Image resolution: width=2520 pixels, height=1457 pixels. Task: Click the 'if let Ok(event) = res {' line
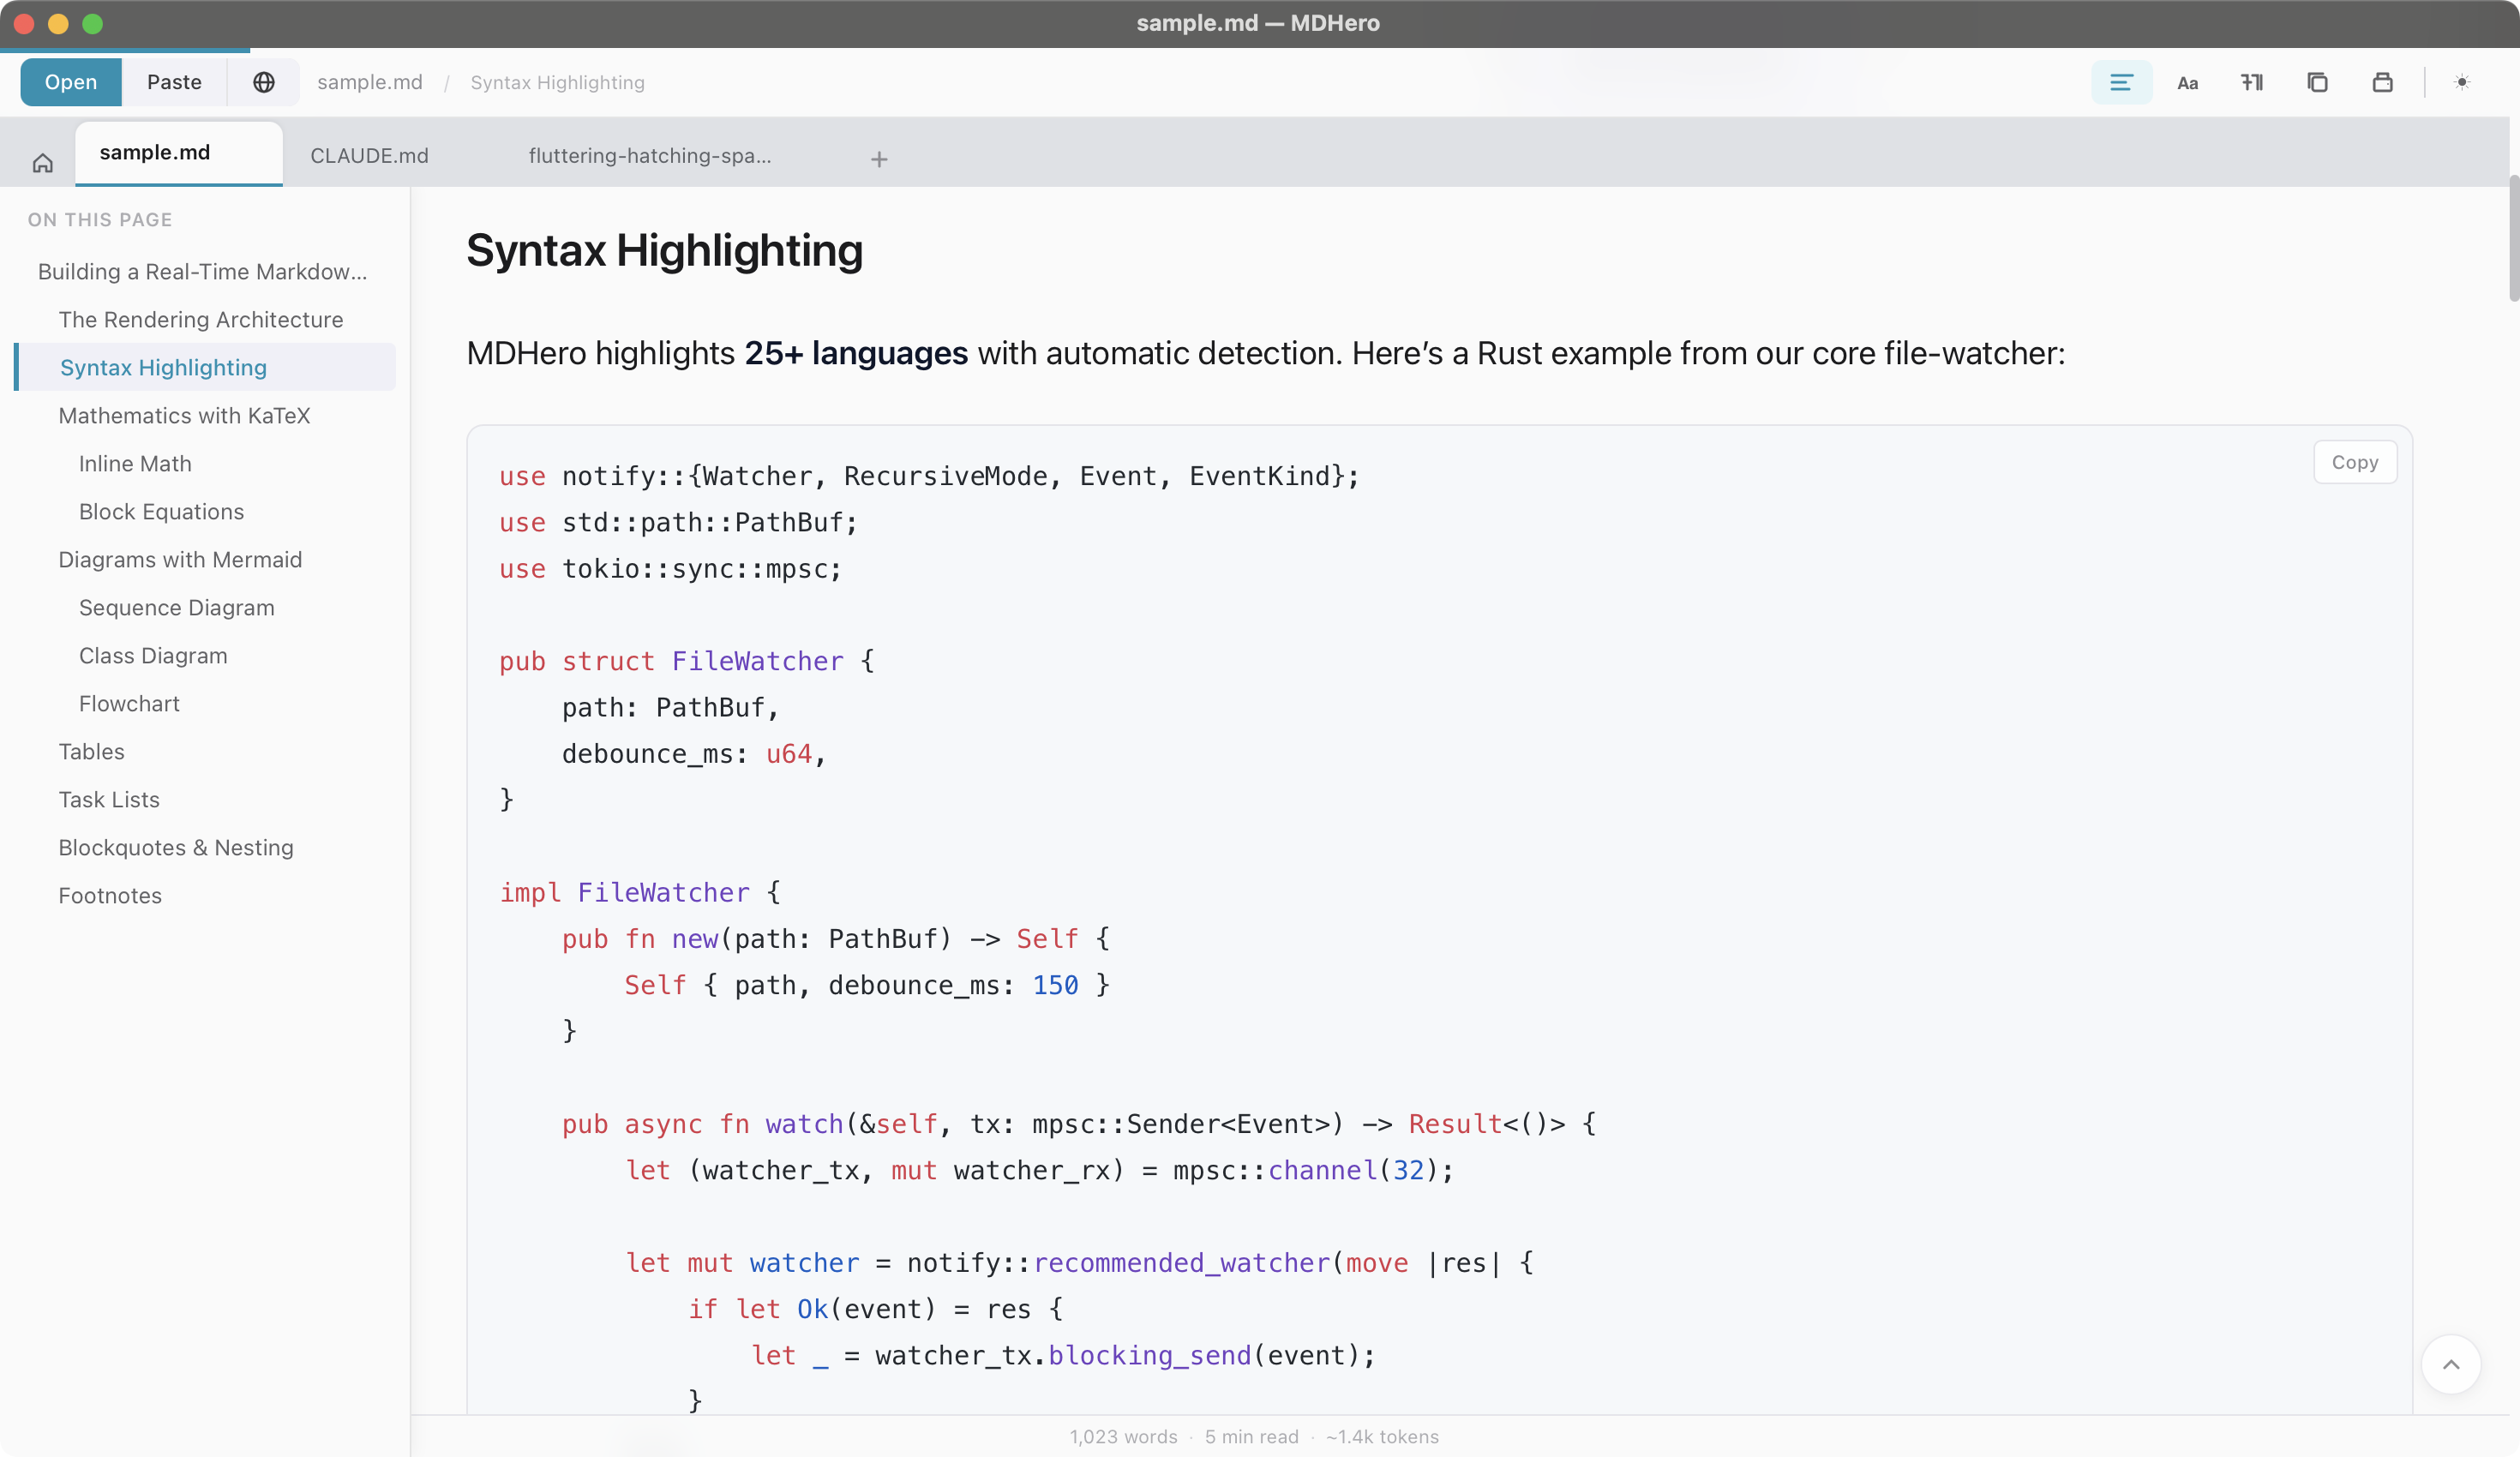(x=875, y=1309)
